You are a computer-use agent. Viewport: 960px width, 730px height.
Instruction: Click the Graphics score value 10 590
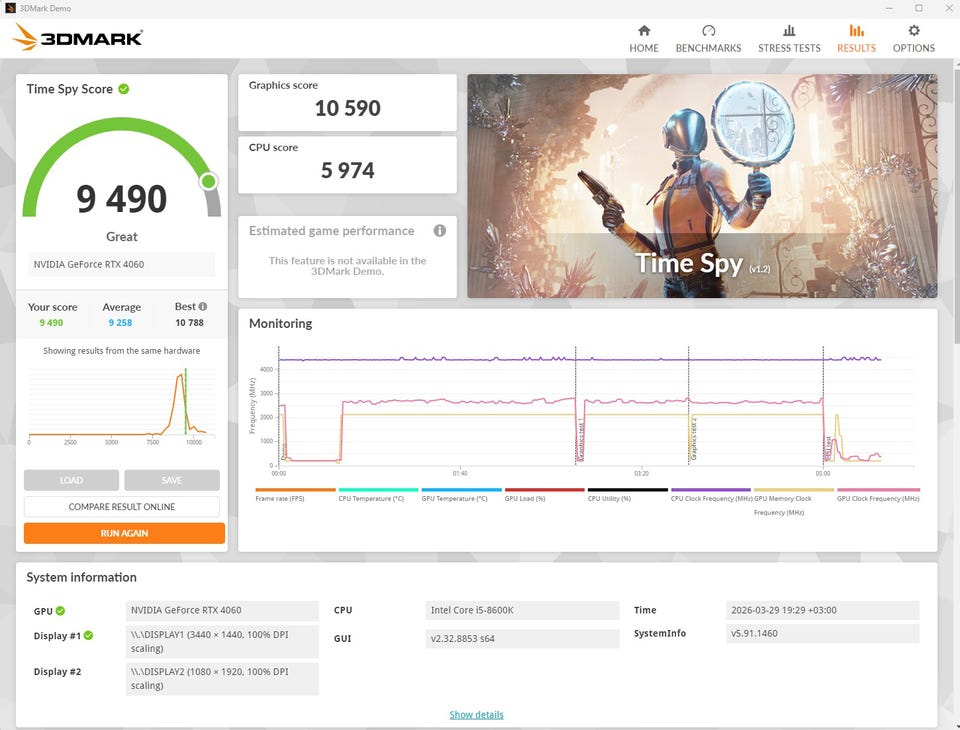[x=347, y=108]
